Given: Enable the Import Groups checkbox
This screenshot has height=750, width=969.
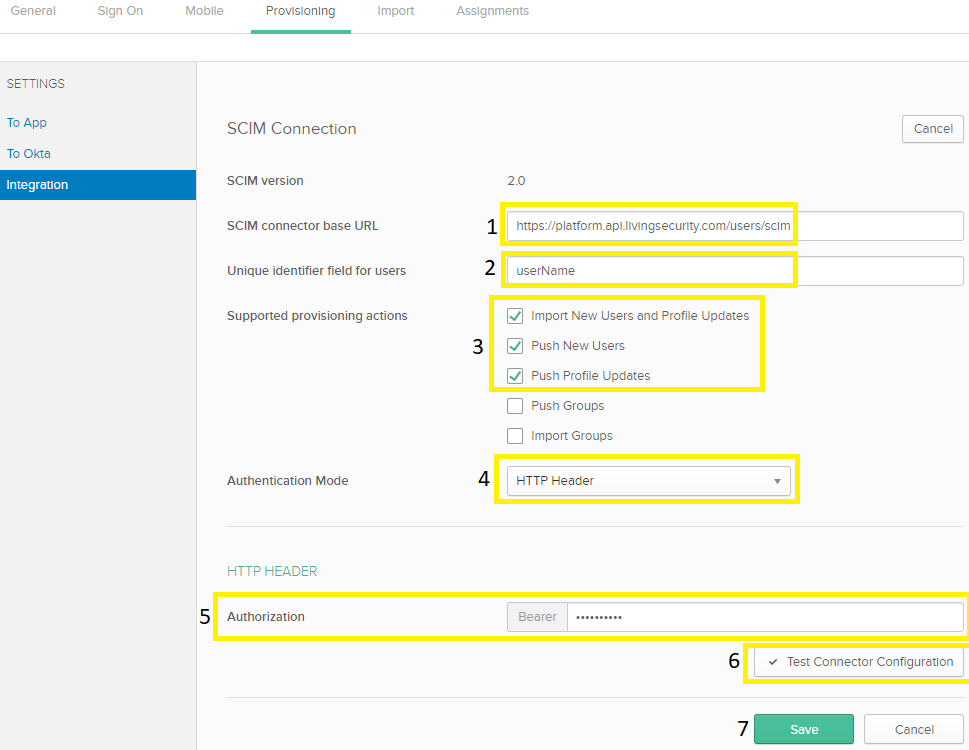Looking at the screenshot, I should pos(515,436).
